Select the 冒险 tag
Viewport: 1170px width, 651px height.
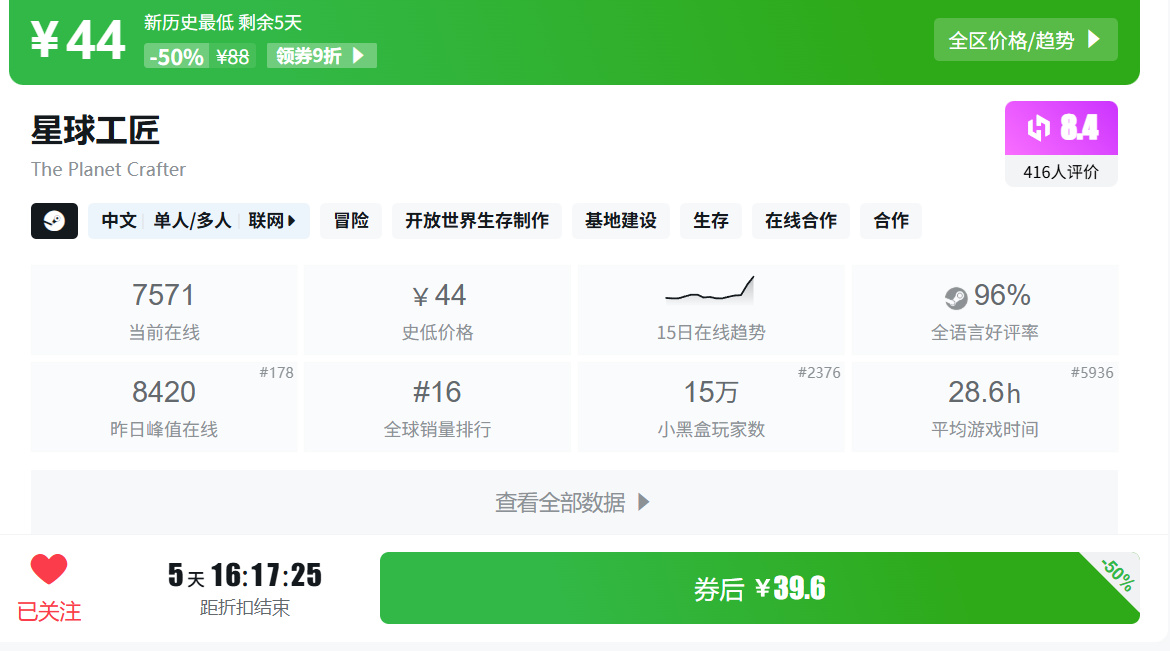pos(351,221)
